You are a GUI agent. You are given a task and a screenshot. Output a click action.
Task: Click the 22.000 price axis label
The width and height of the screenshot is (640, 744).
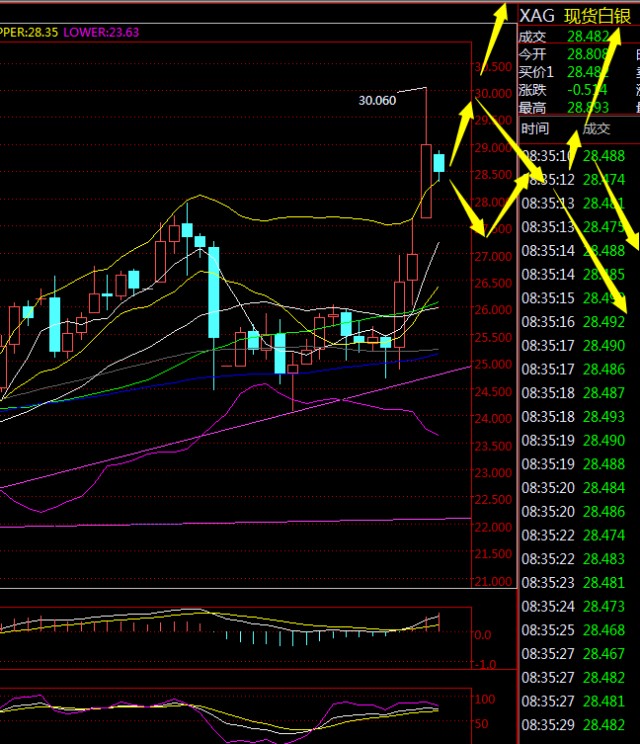coord(493,527)
